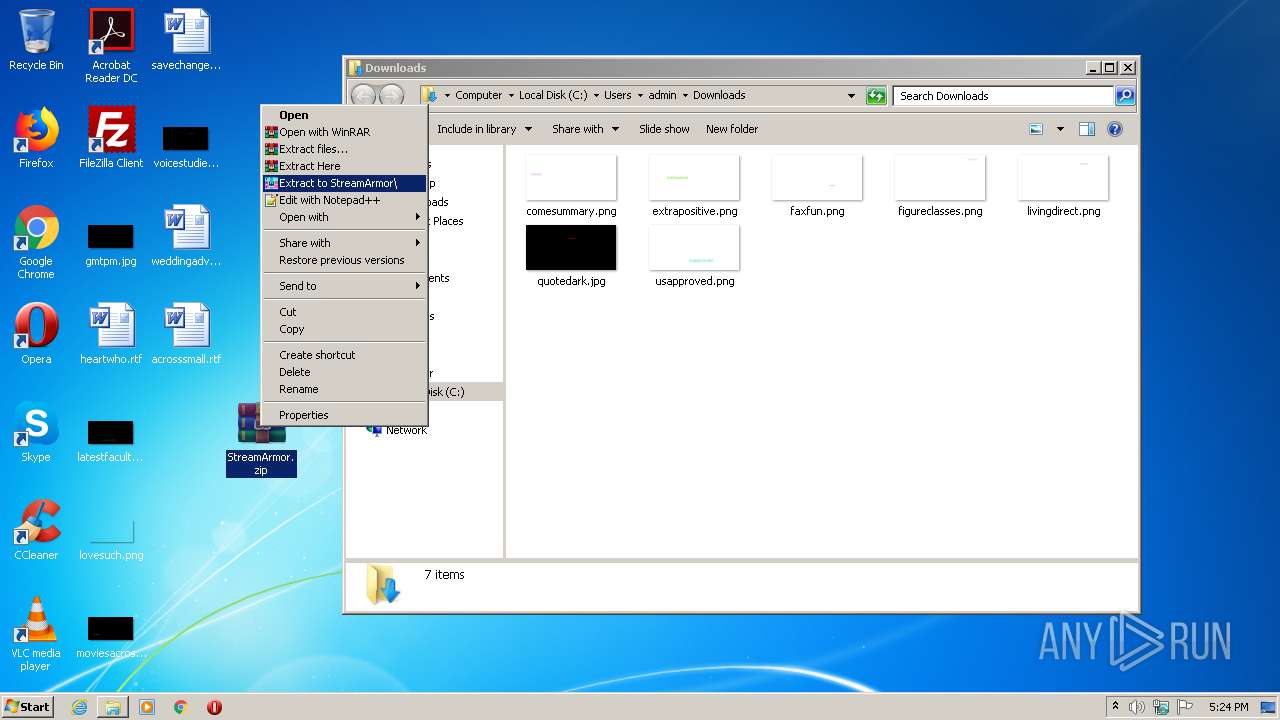The width and height of the screenshot is (1280, 720).
Task: Open lovesuch.png on the desktop
Action: 111,541
